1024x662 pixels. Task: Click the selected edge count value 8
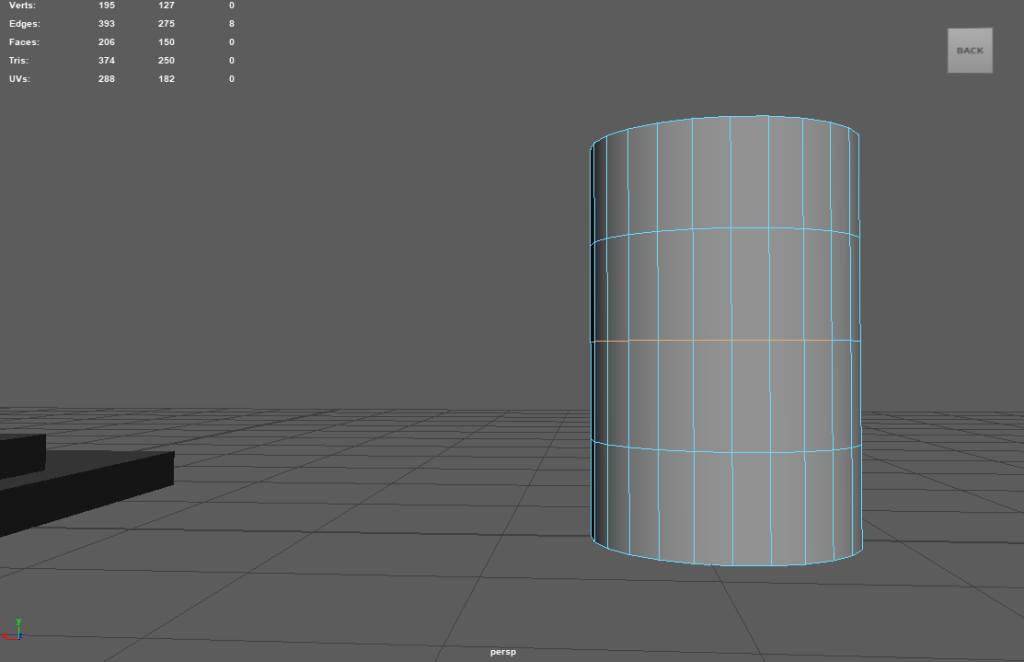231,23
